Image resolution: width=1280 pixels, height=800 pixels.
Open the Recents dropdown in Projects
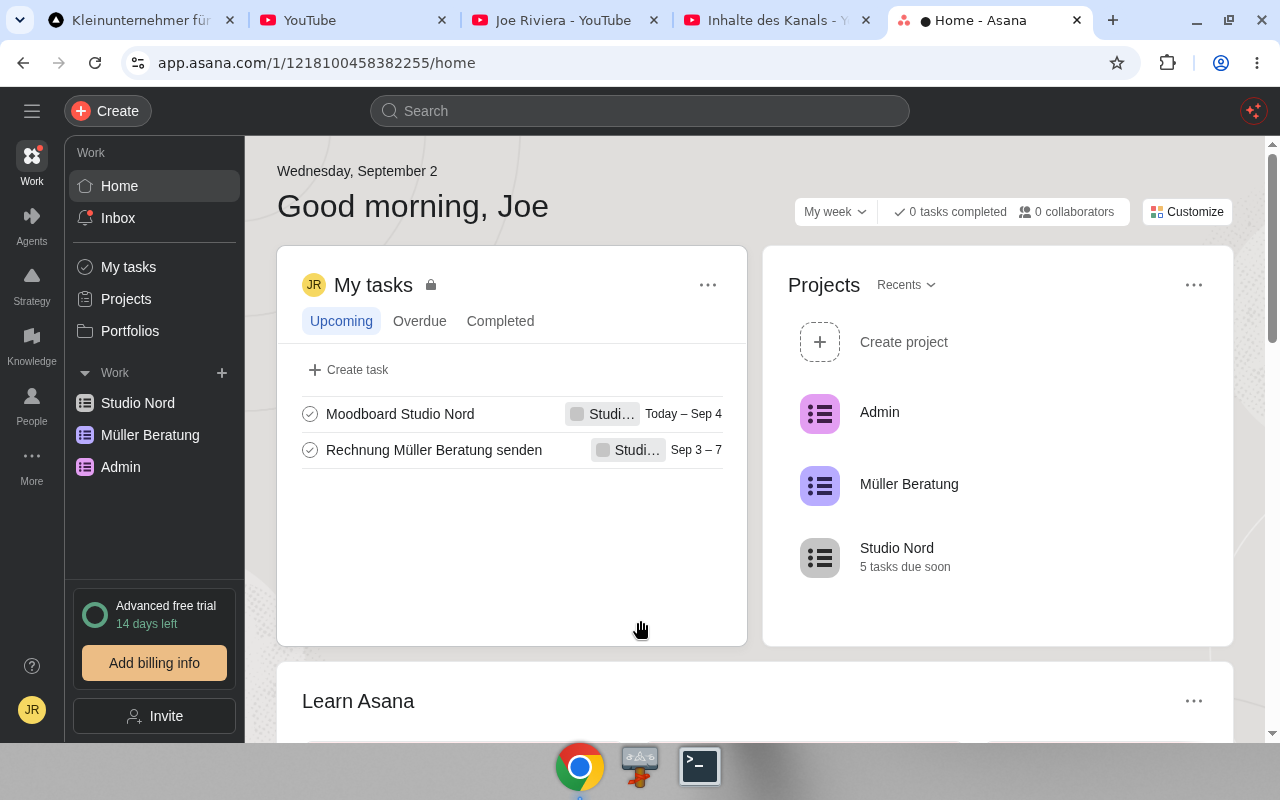pos(907,285)
